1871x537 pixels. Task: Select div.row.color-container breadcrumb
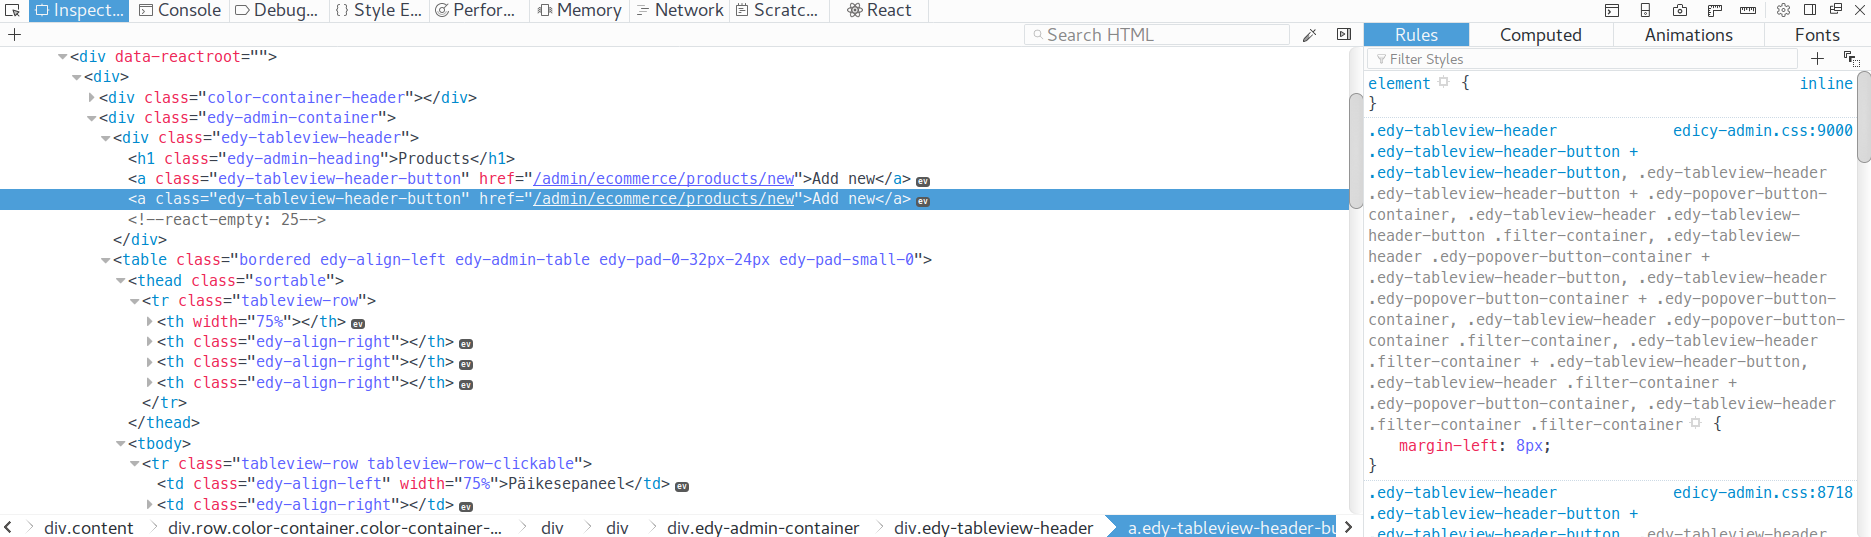pos(335,527)
